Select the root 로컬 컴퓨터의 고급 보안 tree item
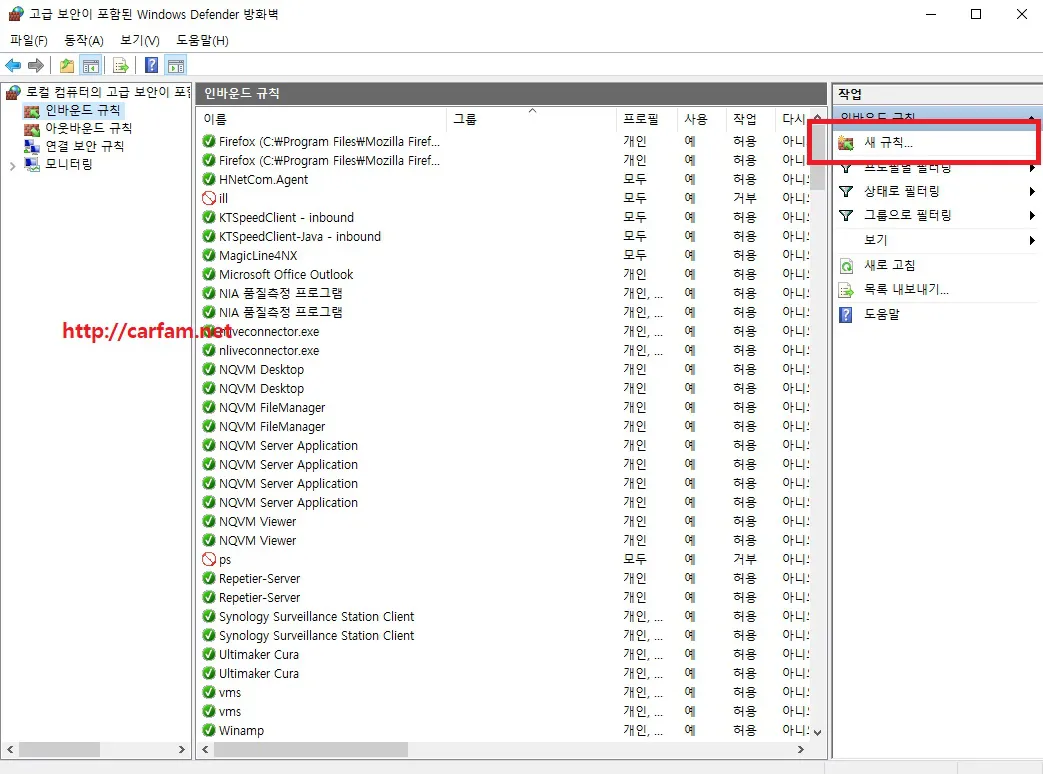 pyautogui.click(x=108, y=92)
